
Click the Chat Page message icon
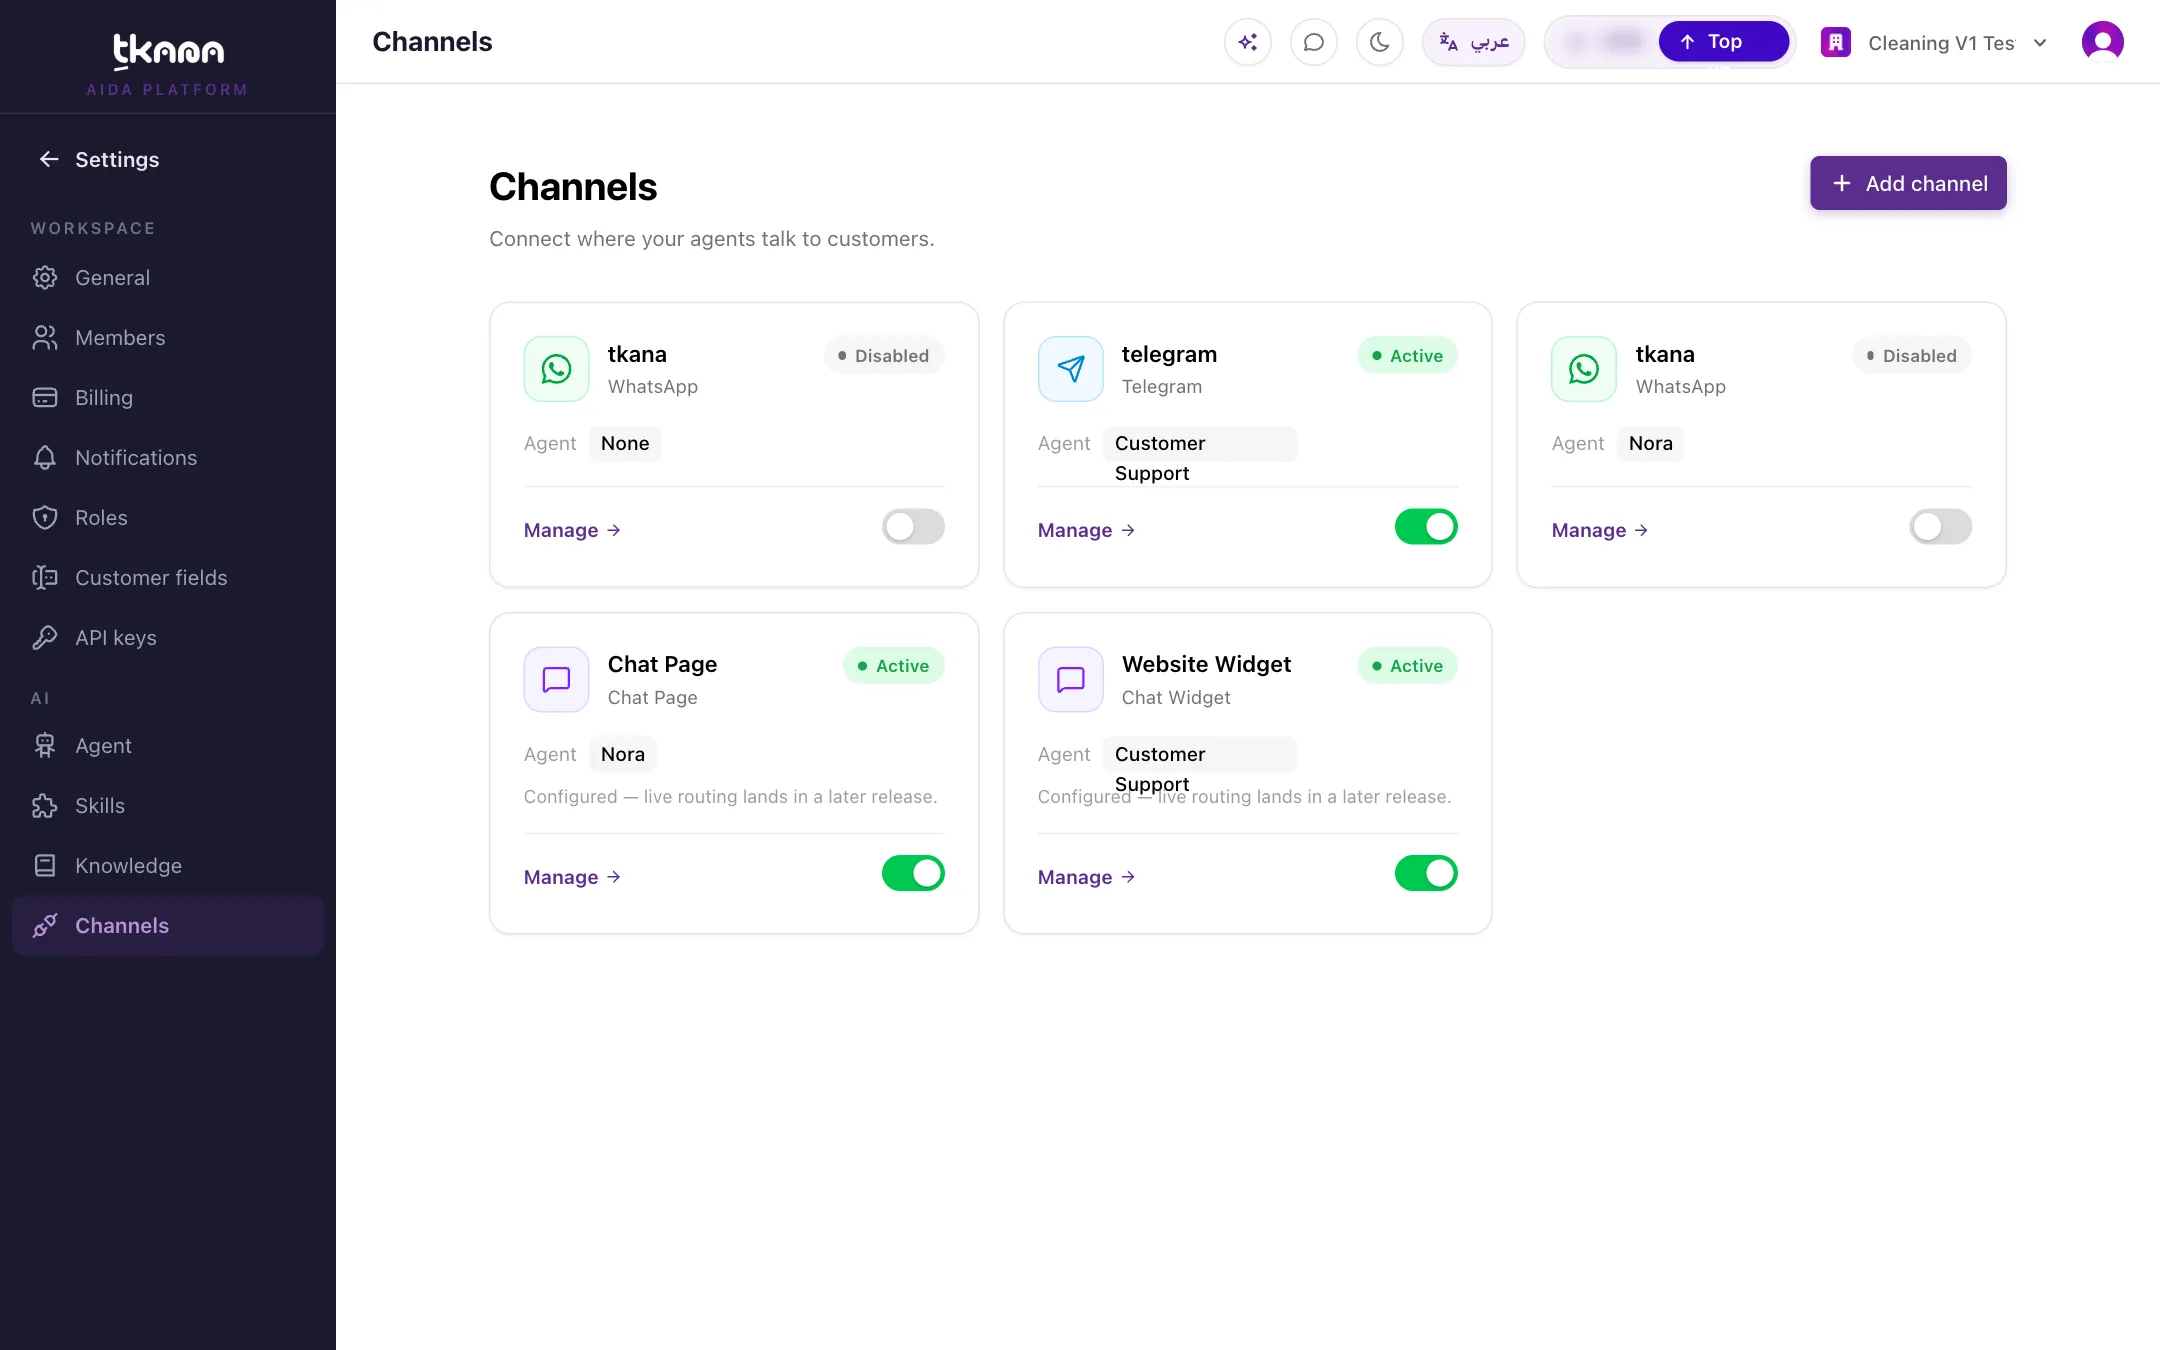(557, 680)
